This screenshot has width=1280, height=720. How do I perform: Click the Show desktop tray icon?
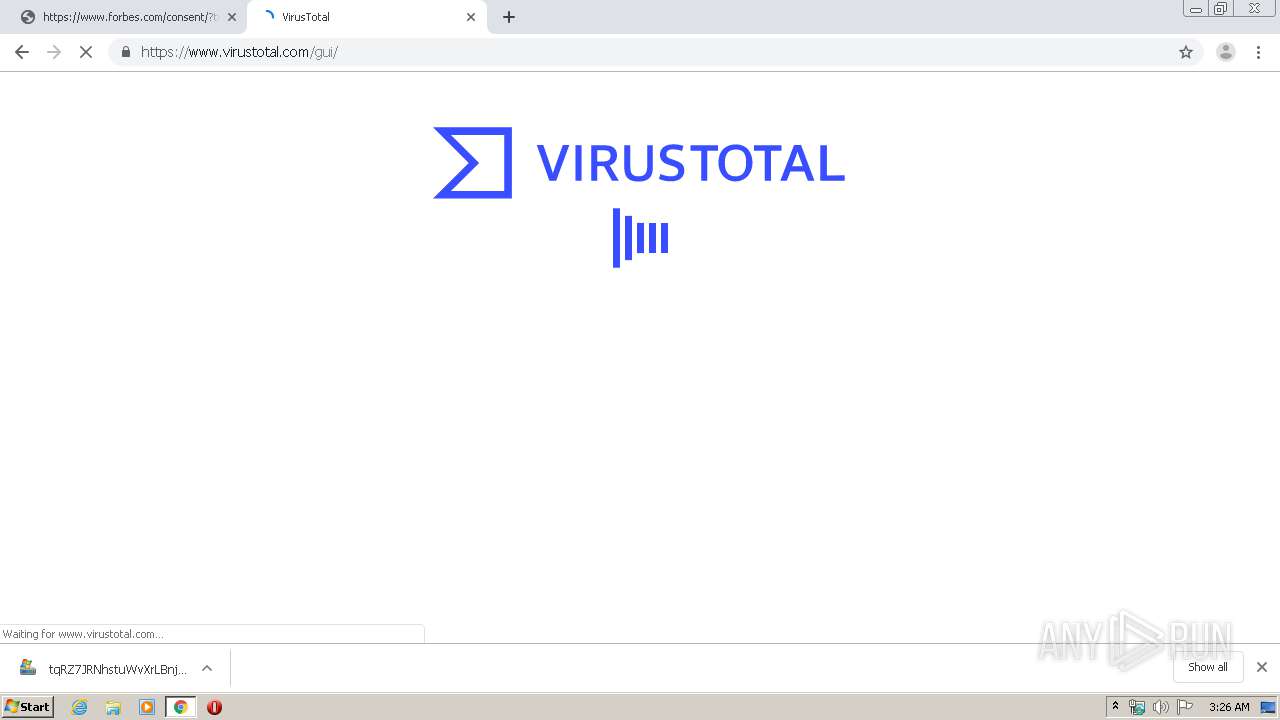pos(1268,707)
